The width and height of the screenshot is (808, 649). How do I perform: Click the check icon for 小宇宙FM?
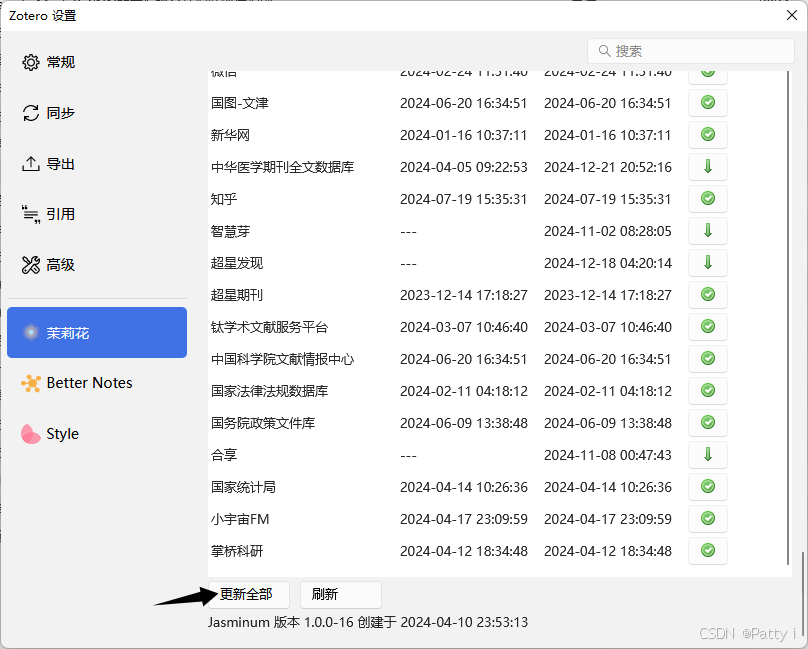pos(708,518)
